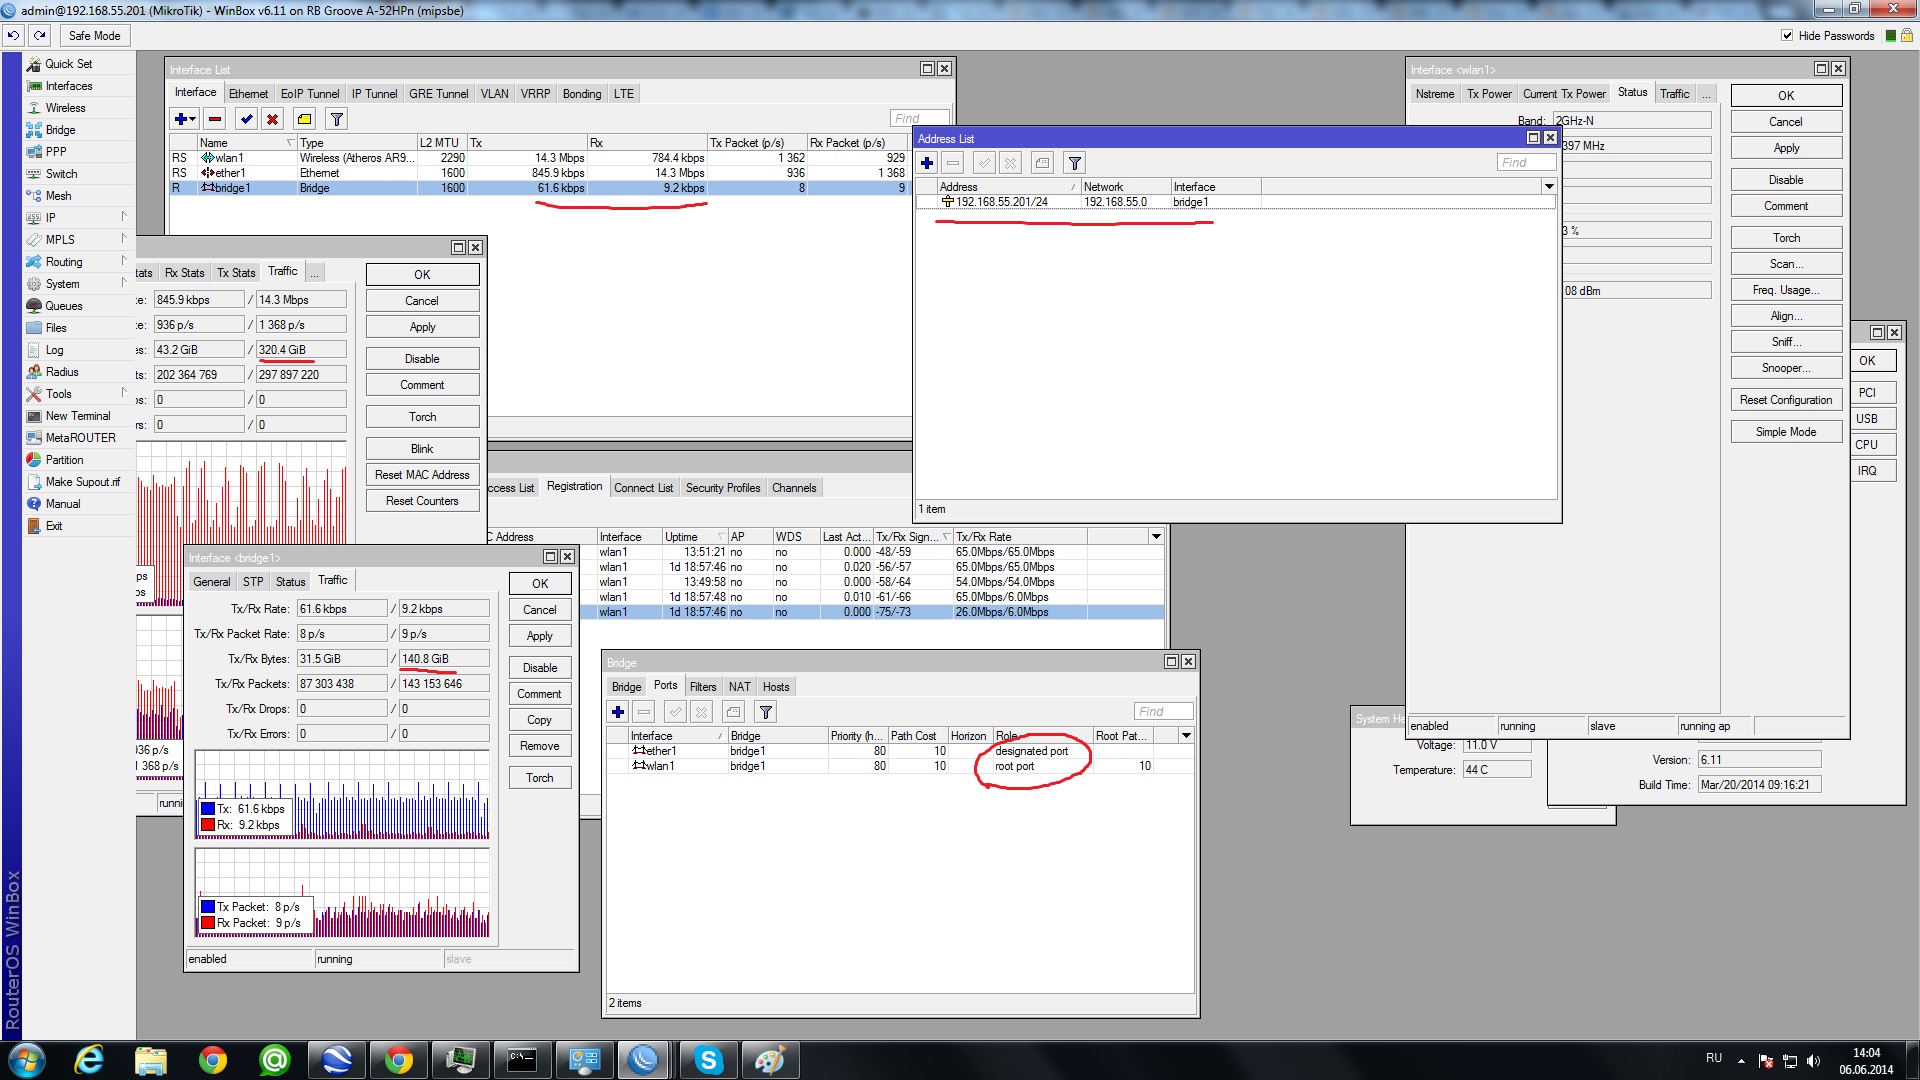1920x1080 pixels.
Task: Add new address with plus icon in Address List
Action: coord(927,163)
